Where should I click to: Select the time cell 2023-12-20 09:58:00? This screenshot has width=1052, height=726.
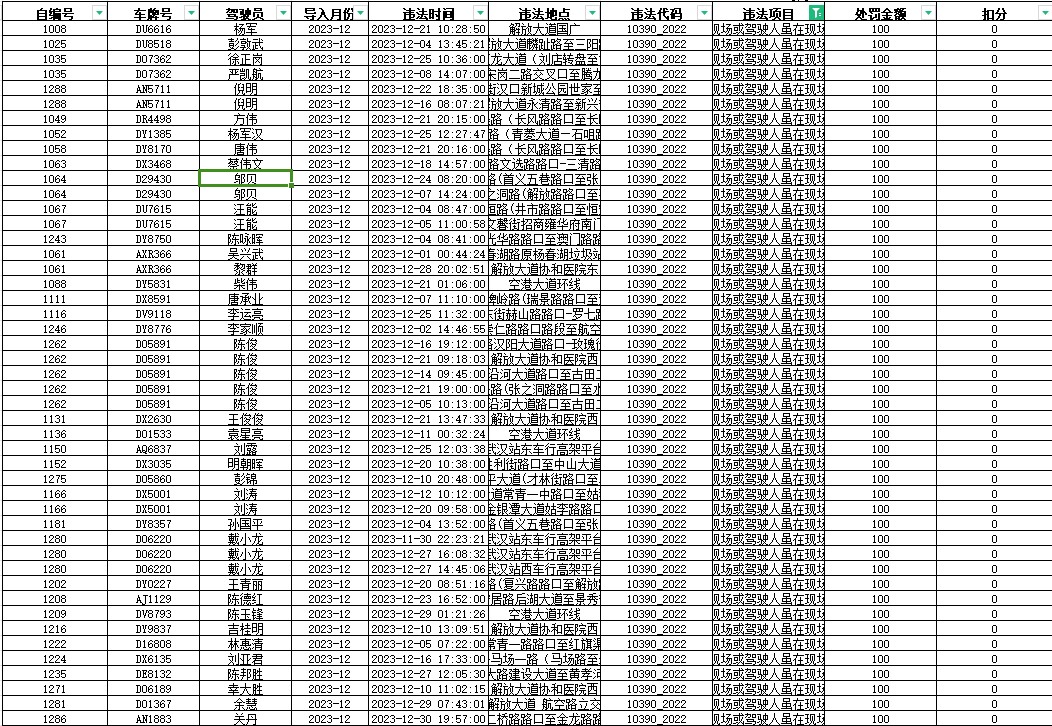(428, 509)
